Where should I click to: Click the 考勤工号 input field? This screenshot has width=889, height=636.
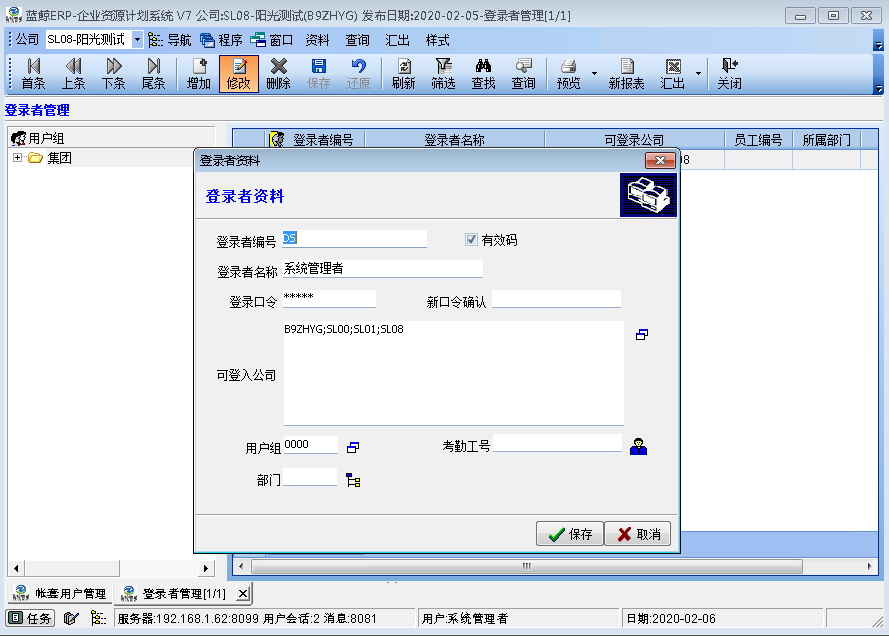click(558, 443)
